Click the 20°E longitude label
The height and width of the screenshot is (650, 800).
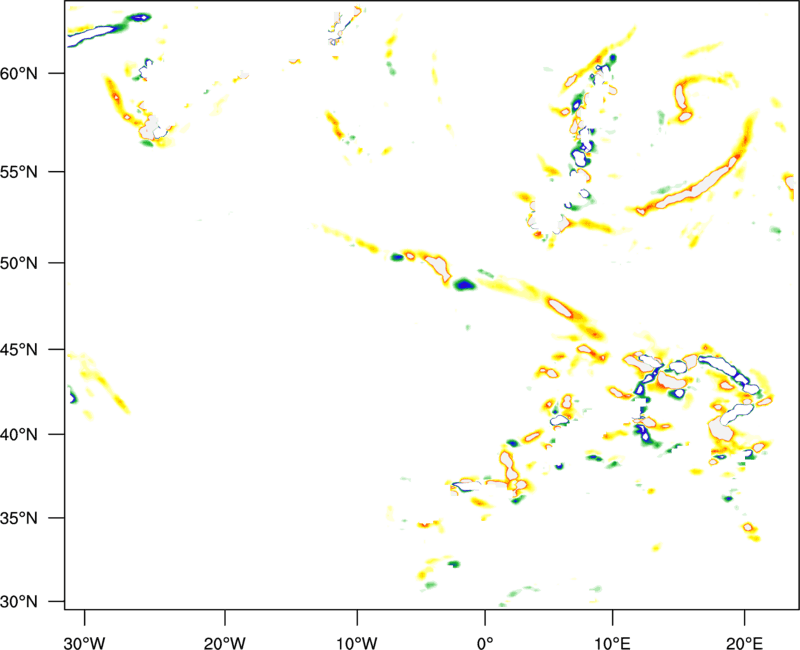[x=744, y=643]
